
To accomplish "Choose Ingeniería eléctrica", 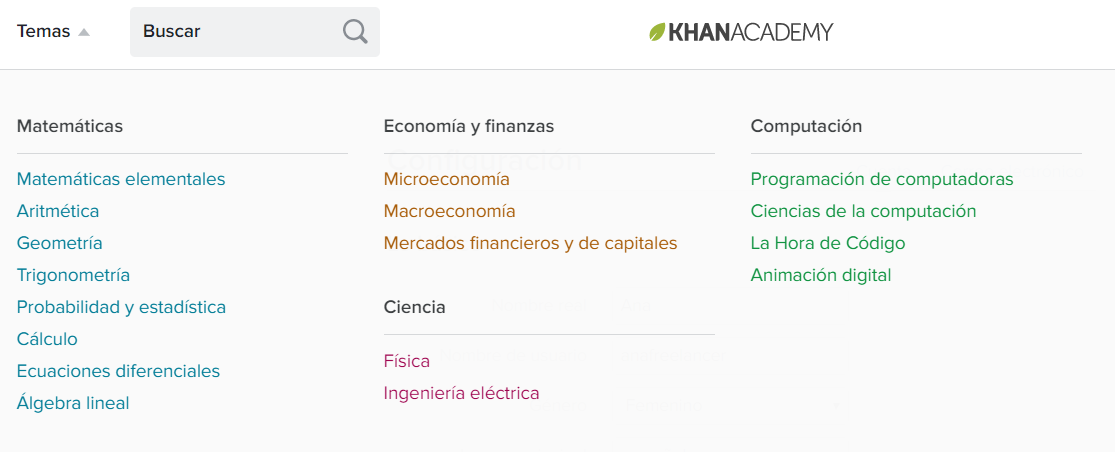I will 462,393.
